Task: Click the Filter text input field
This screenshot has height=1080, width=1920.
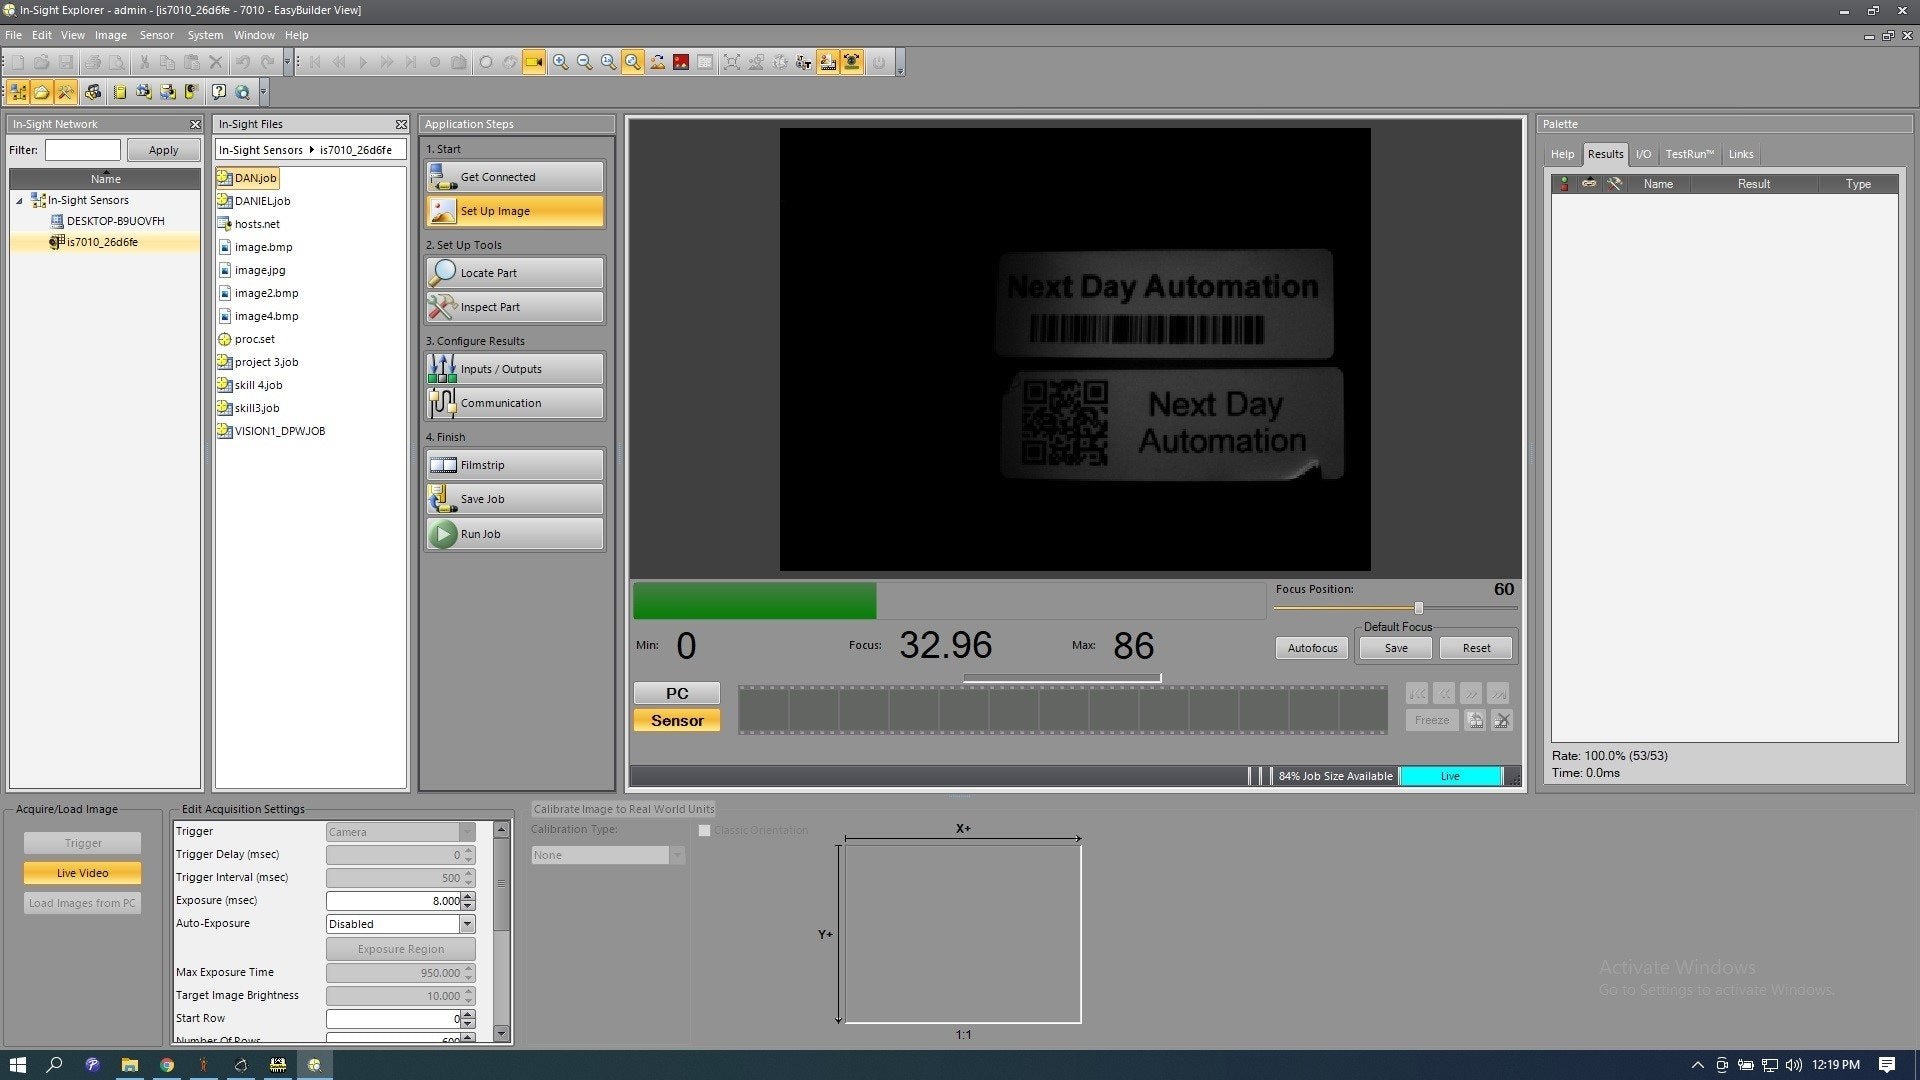Action: [83, 150]
